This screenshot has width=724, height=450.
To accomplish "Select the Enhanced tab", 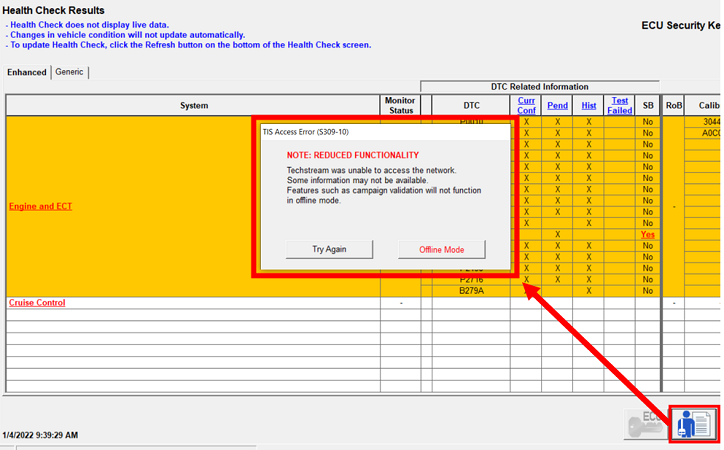I will (x=27, y=72).
